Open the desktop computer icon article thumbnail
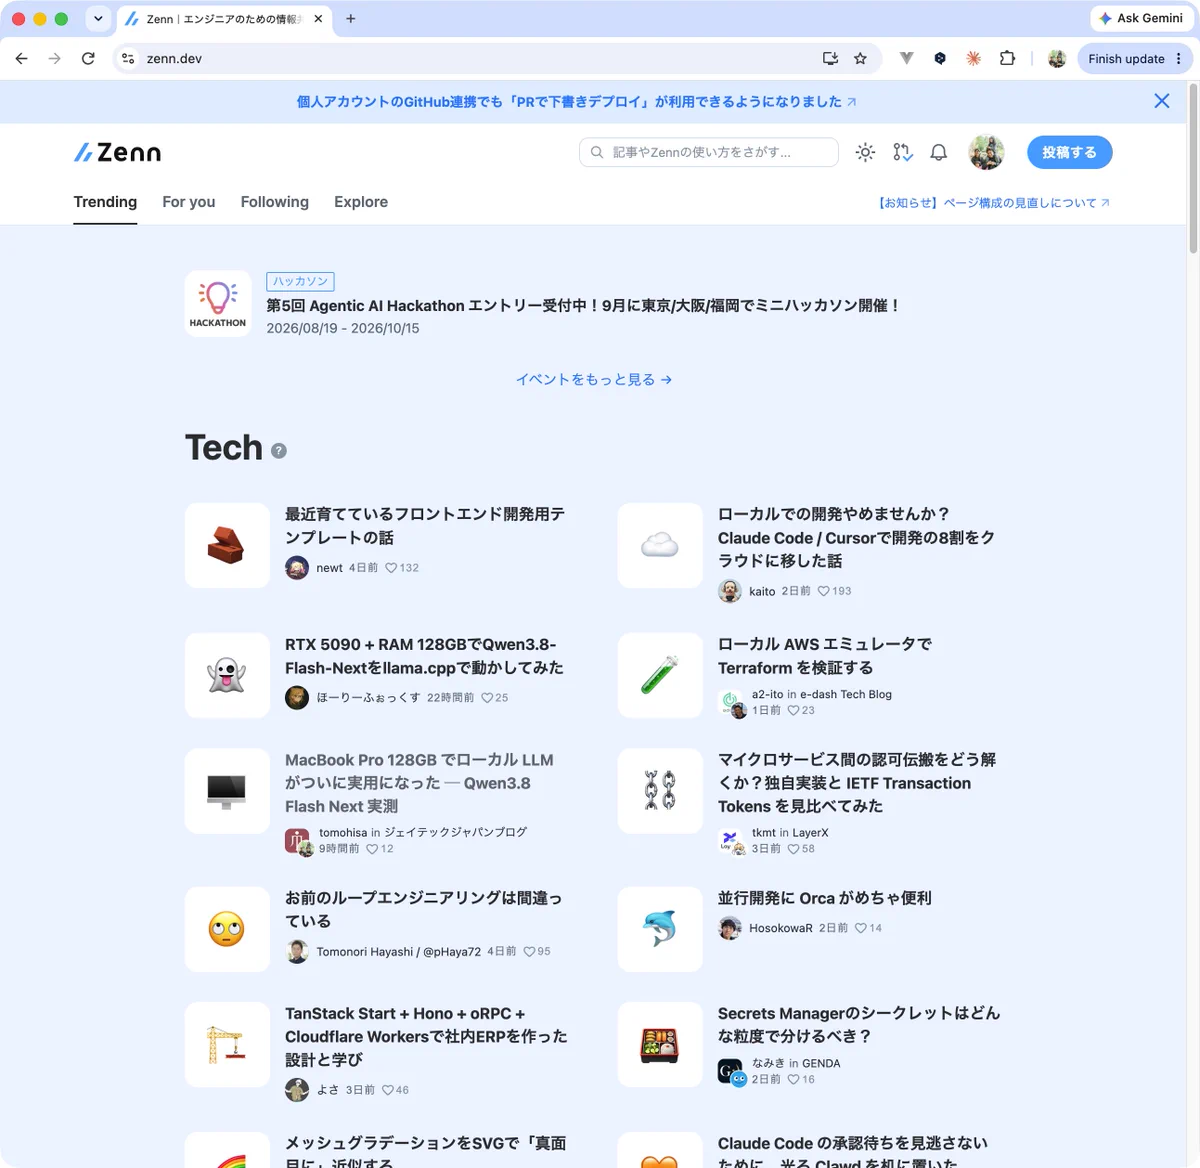The image size is (1200, 1168). click(x=227, y=791)
